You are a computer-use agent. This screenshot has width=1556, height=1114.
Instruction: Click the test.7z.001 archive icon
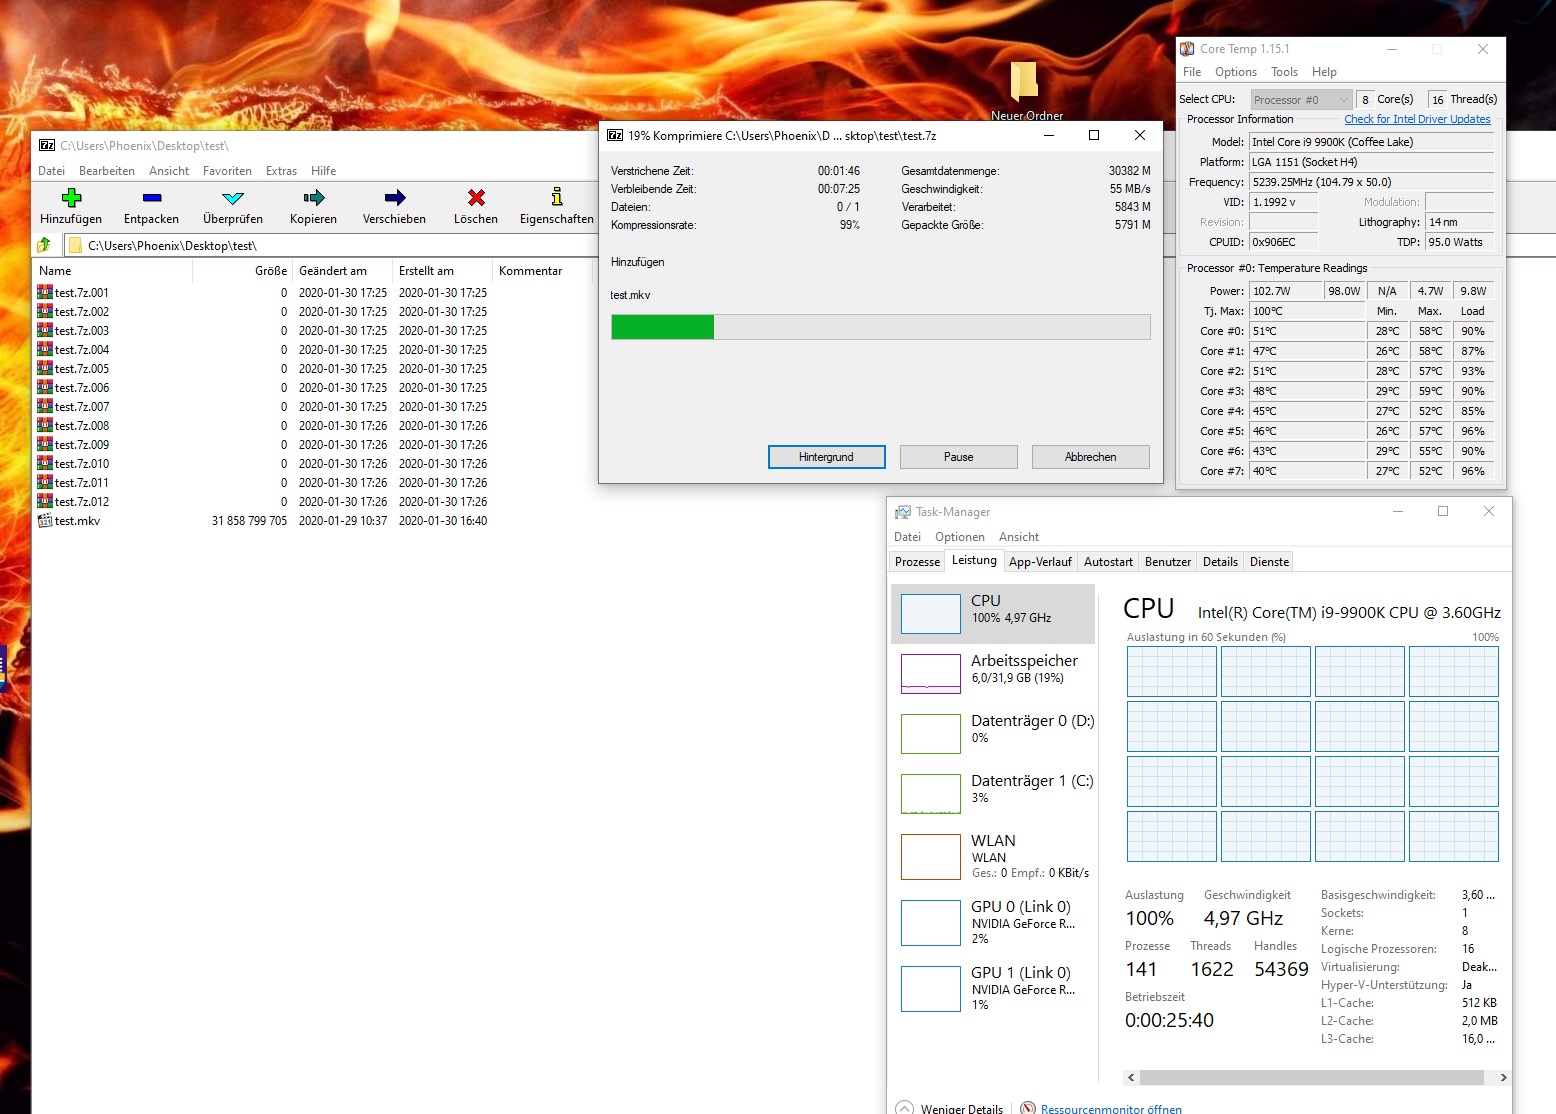(44, 292)
